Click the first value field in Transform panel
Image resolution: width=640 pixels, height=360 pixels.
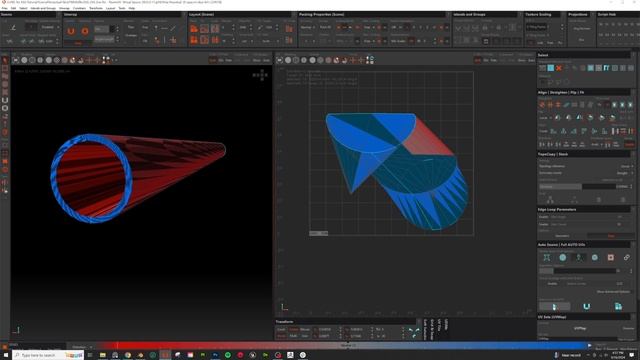coord(326,329)
